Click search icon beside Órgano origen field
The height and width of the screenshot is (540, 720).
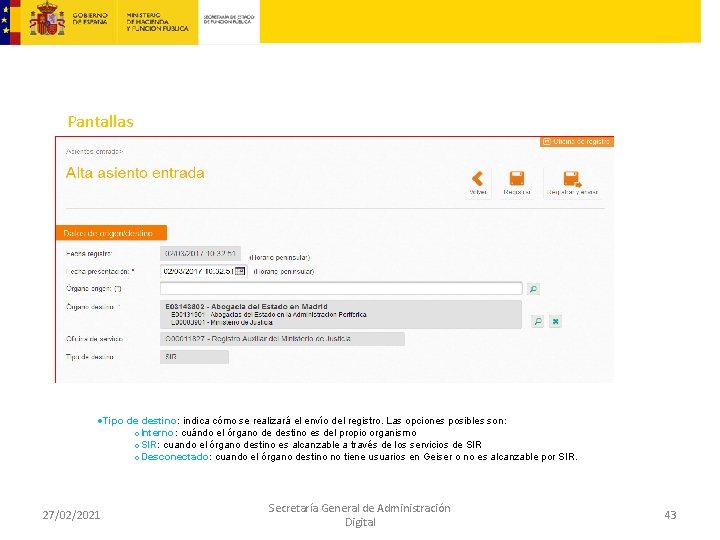click(x=533, y=289)
